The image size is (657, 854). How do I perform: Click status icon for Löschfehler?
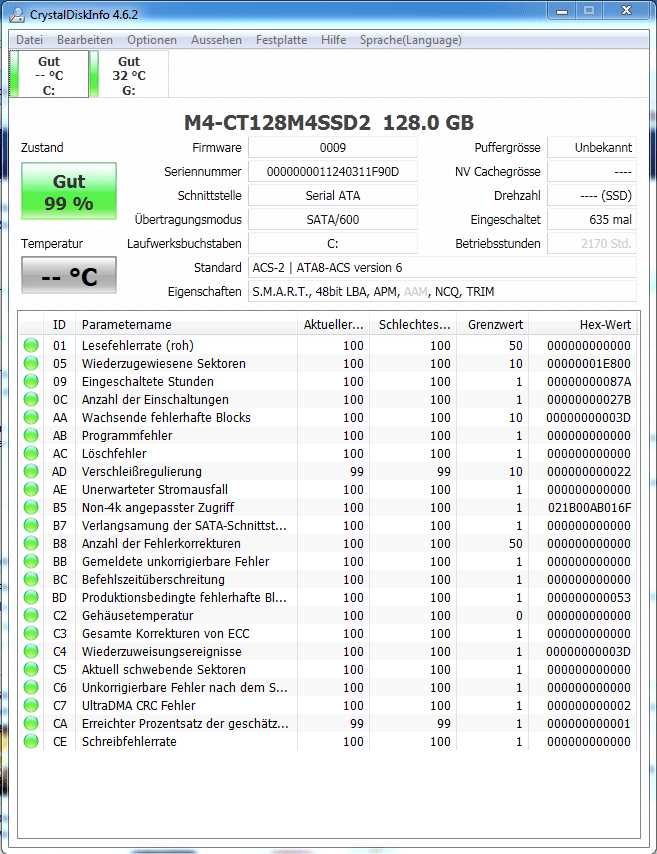coord(31,453)
